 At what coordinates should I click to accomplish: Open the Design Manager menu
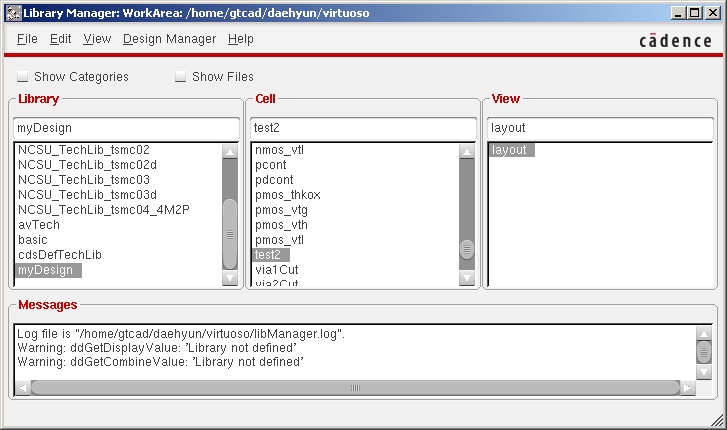(x=169, y=39)
